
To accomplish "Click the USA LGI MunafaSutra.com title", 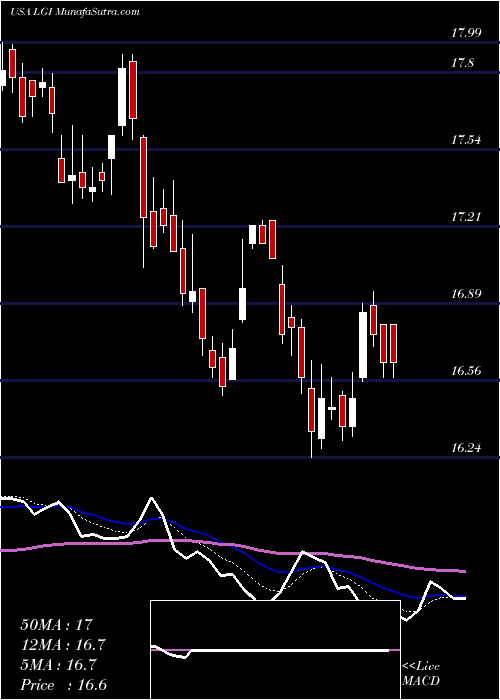I will pyautogui.click(x=75, y=12).
